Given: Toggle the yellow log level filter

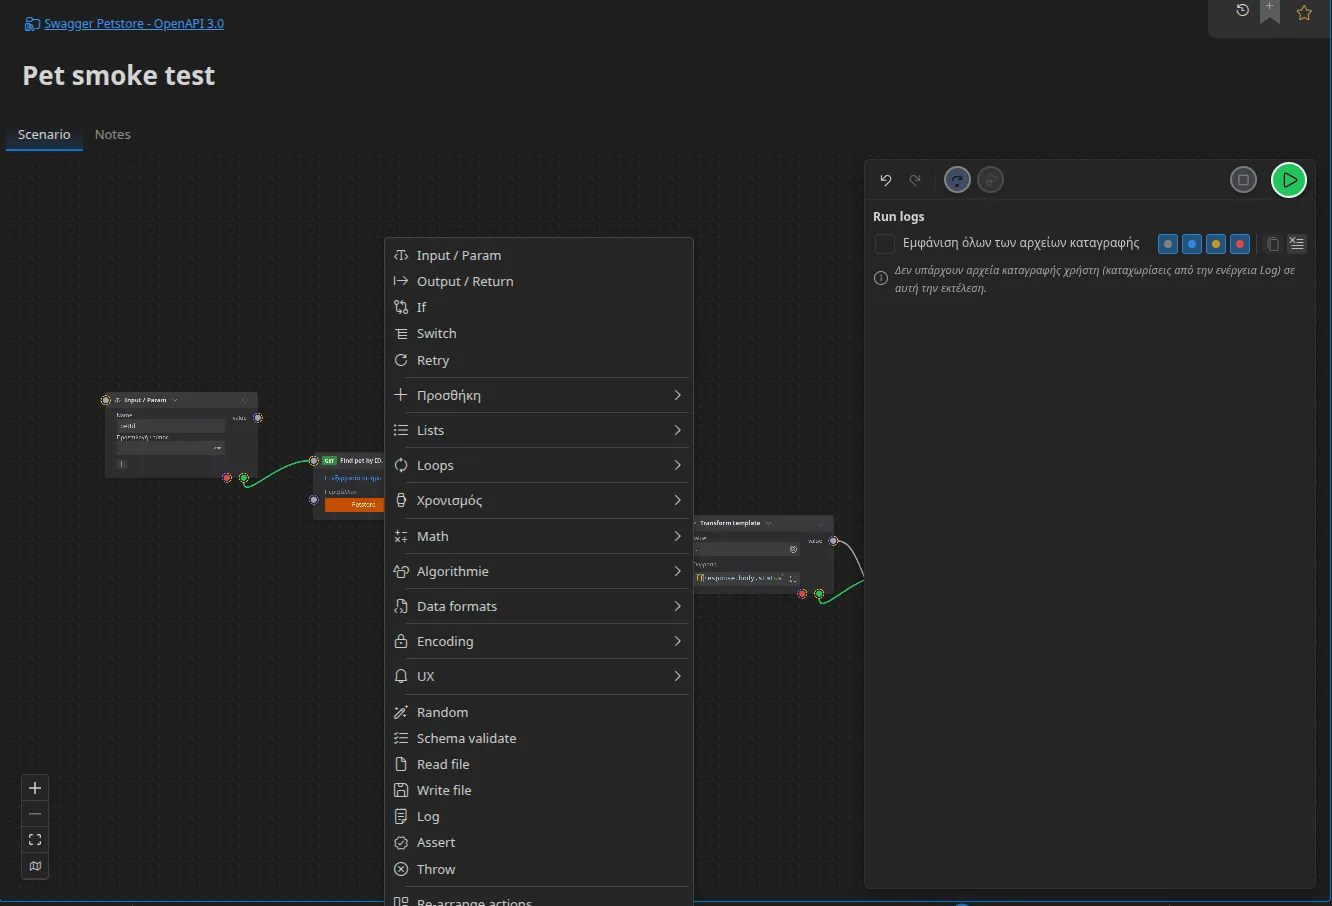Looking at the screenshot, I should (1215, 244).
